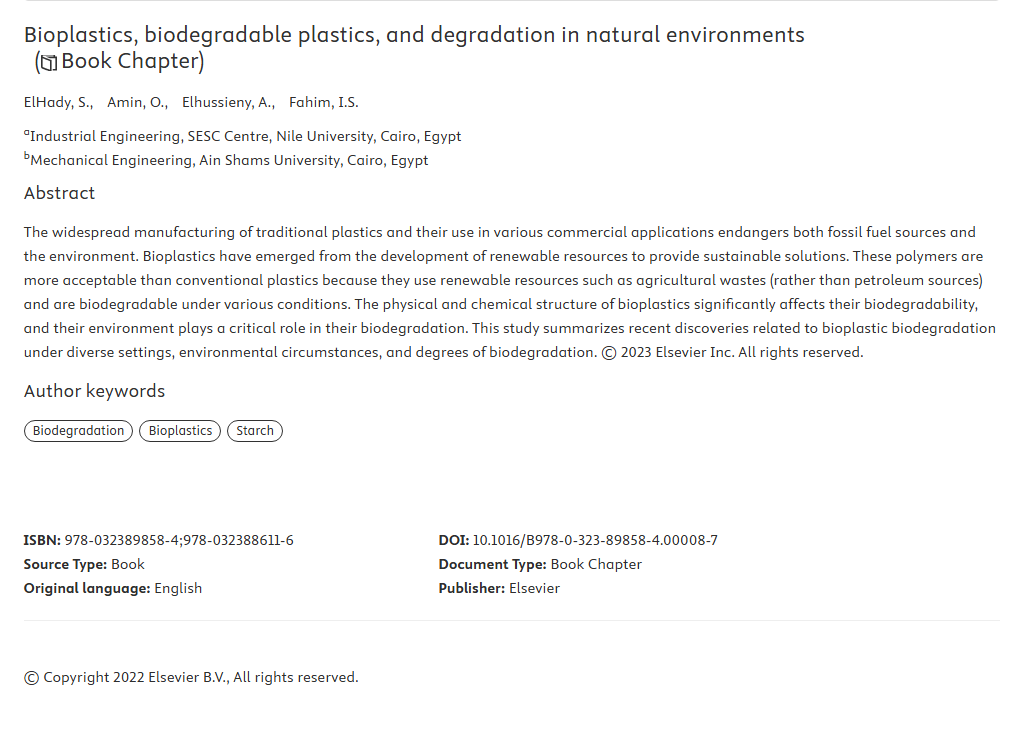The image size is (1021, 744).
Task: Select the Starch keyword tag
Action: coord(255,431)
